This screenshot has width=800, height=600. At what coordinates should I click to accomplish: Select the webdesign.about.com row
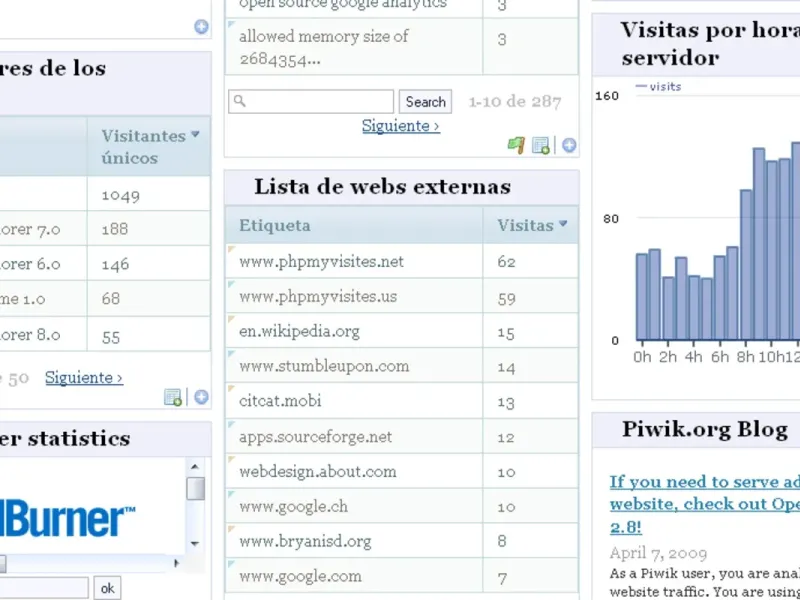(x=402, y=471)
